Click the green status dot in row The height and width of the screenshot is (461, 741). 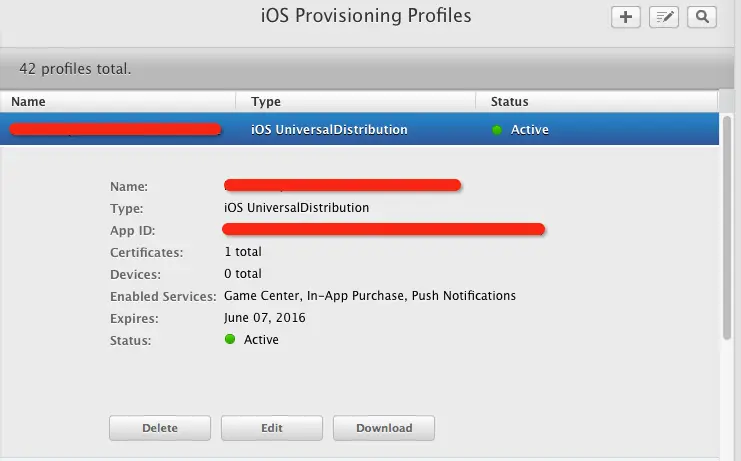point(497,130)
